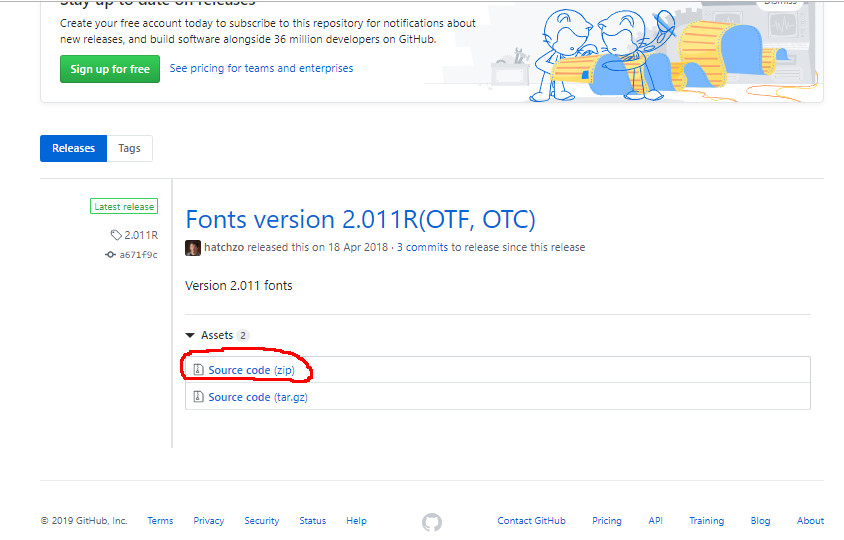844x540 pixels.
Task: Open the Terms footer link
Action: click(x=160, y=521)
